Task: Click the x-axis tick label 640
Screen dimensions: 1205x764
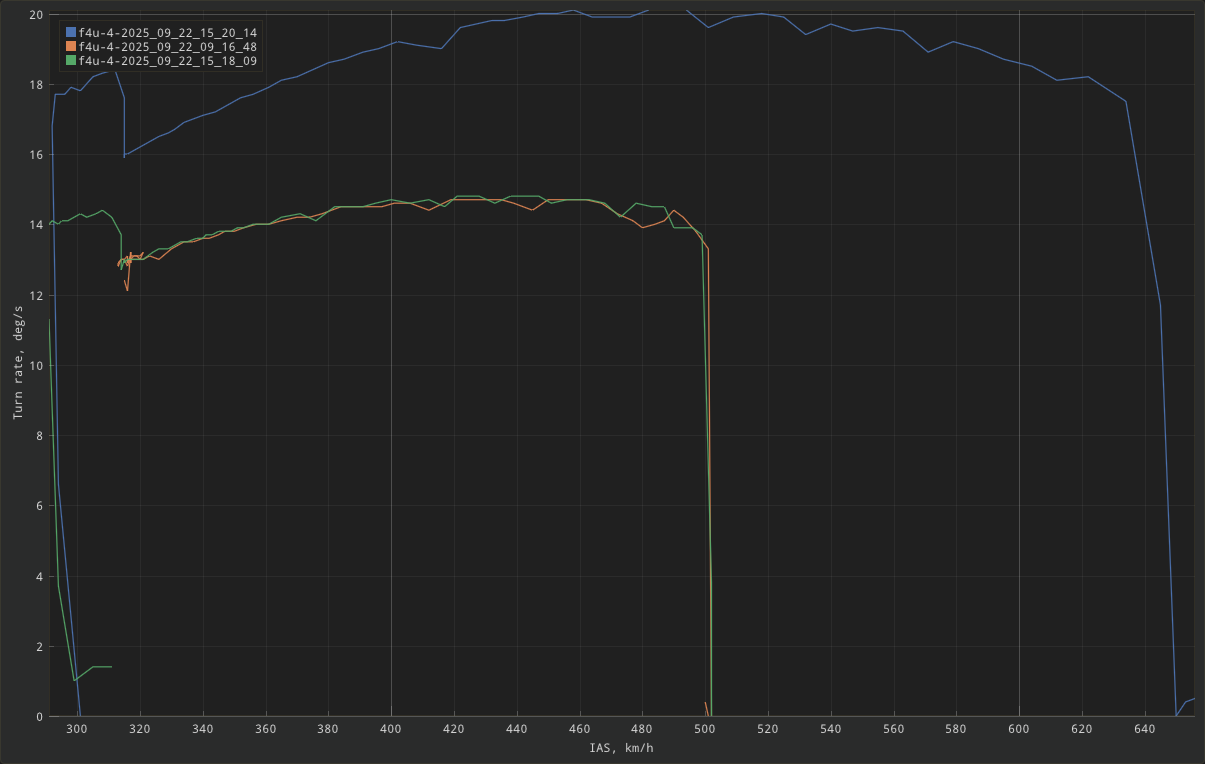Action: click(1145, 730)
